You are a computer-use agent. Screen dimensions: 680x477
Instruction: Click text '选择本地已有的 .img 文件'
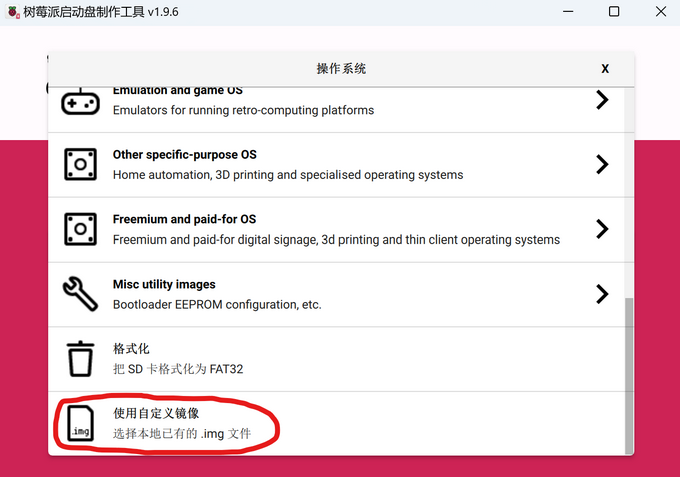point(182,434)
